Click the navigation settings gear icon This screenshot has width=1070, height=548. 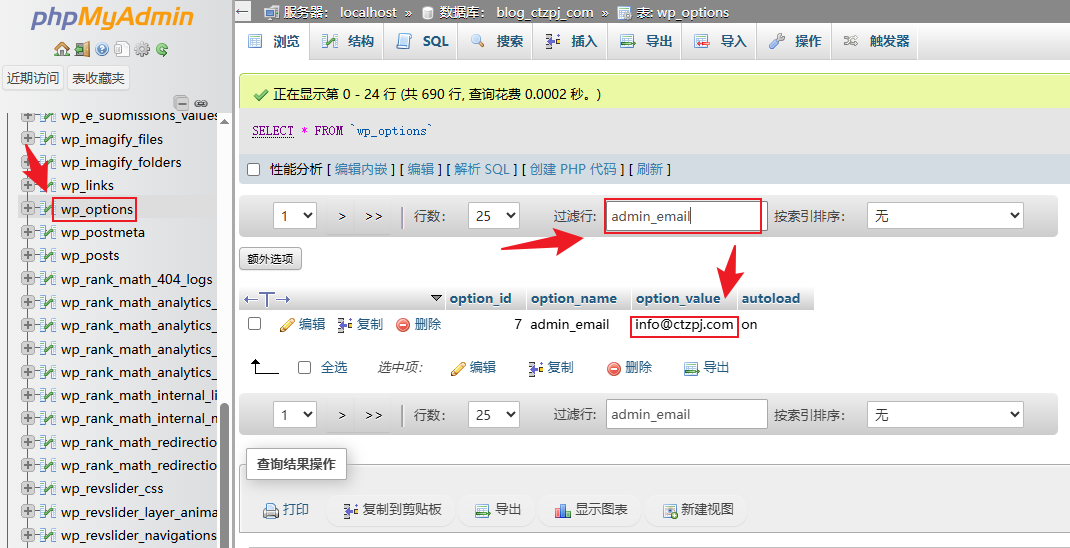coord(142,49)
